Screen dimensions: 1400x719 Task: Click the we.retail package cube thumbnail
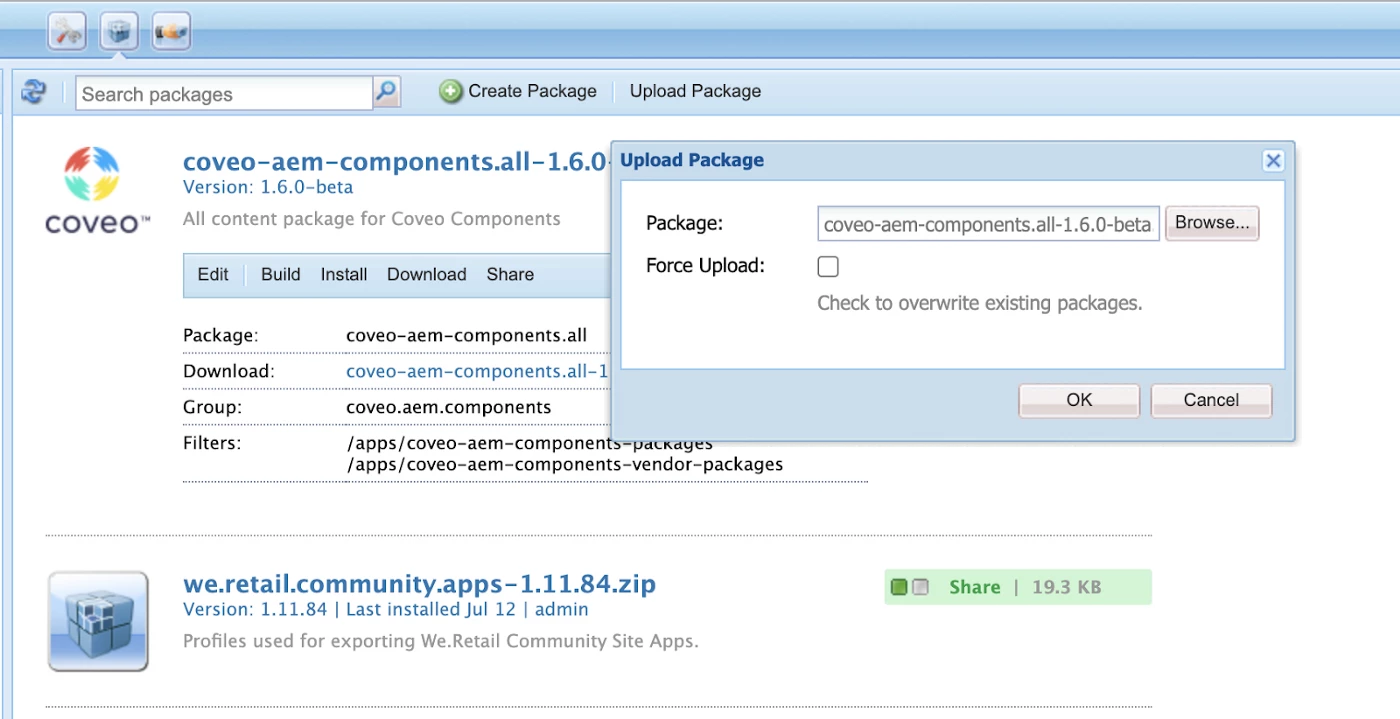(x=98, y=621)
